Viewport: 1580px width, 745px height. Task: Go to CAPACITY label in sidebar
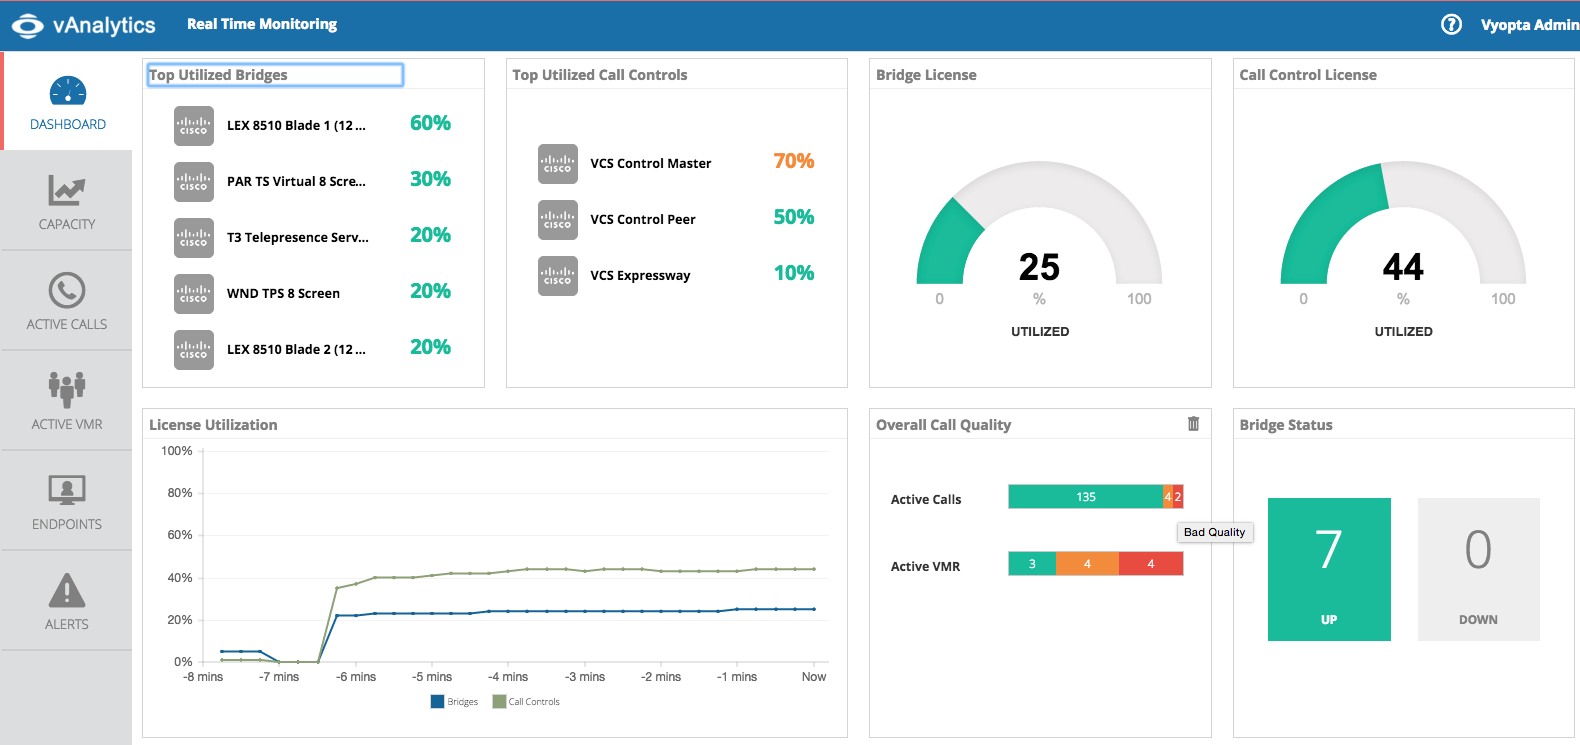click(67, 224)
